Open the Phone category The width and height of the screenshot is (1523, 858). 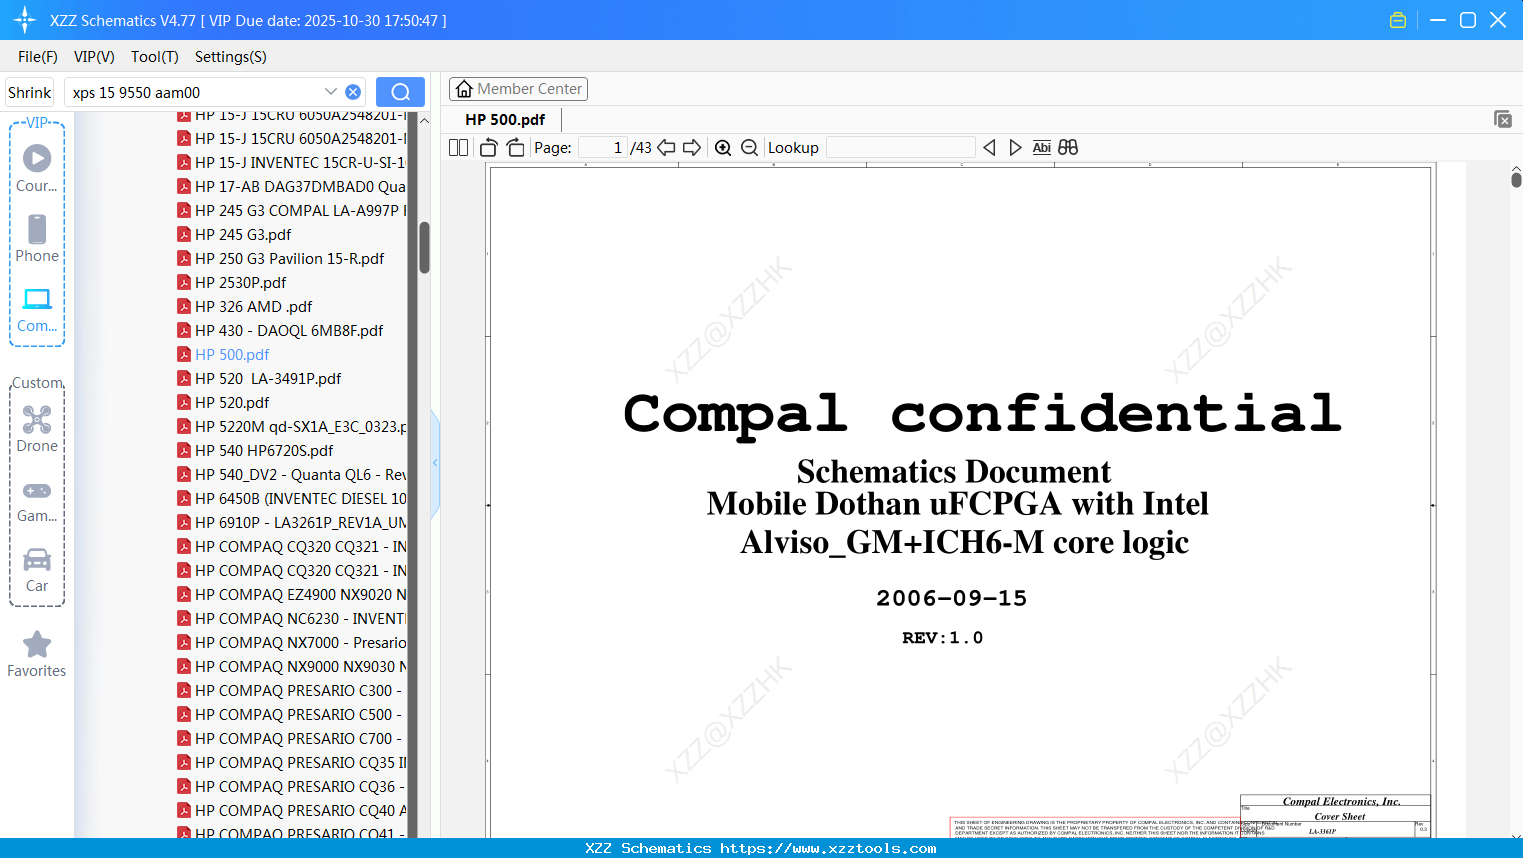(37, 239)
